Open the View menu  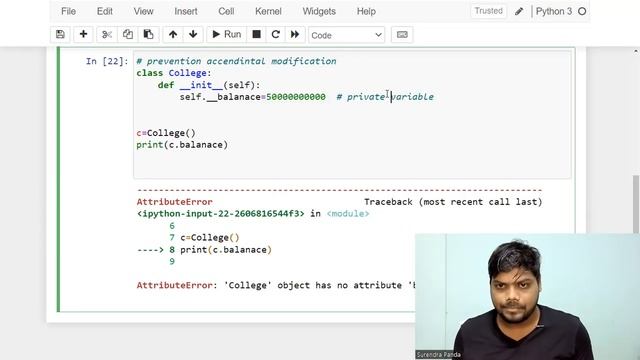(x=143, y=11)
